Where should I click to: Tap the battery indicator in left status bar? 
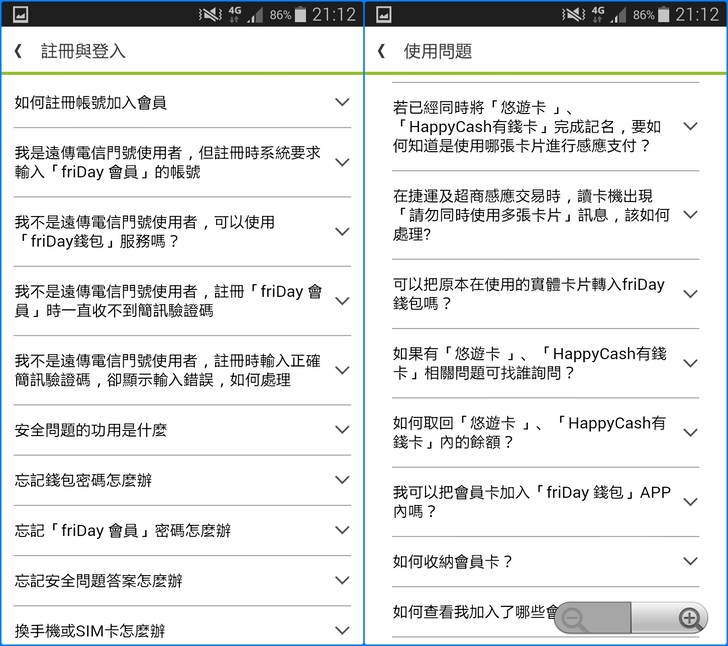point(300,14)
